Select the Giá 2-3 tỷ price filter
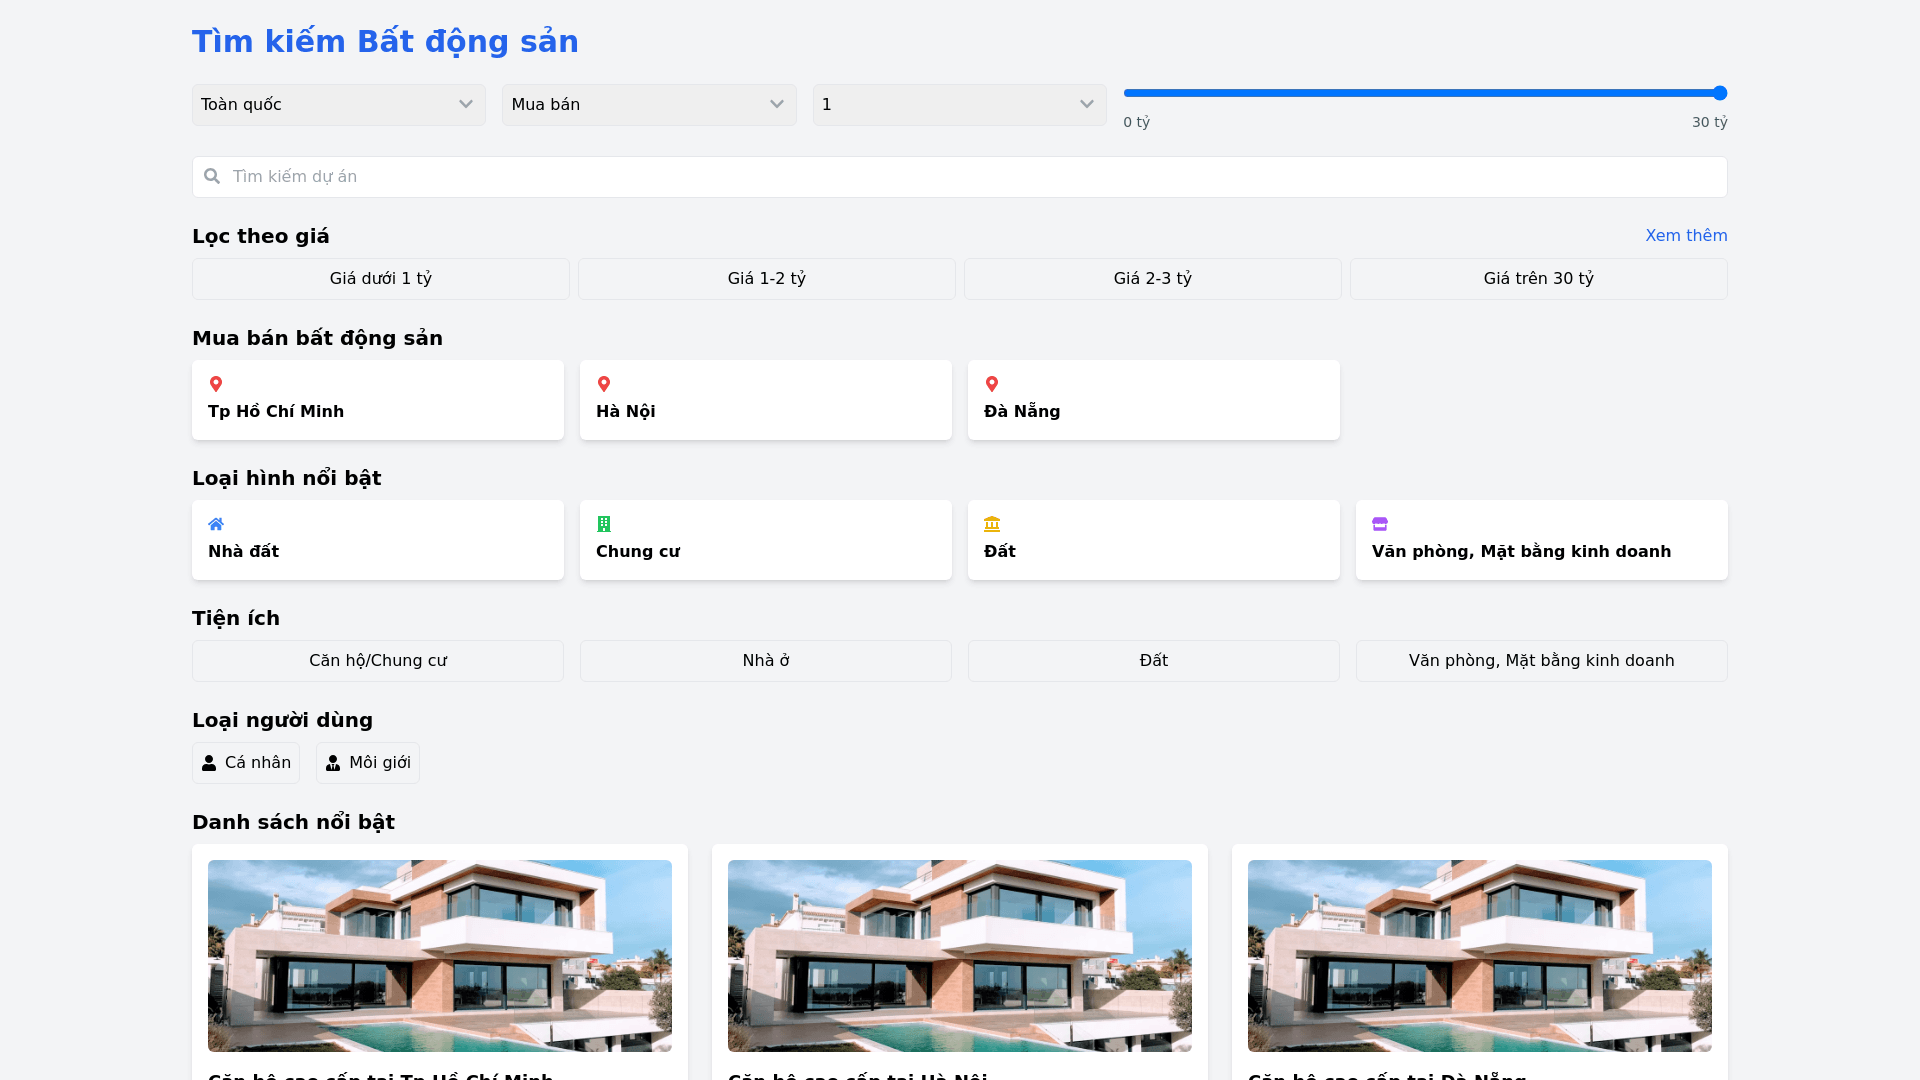Image resolution: width=1920 pixels, height=1080 pixels. [x=1153, y=279]
